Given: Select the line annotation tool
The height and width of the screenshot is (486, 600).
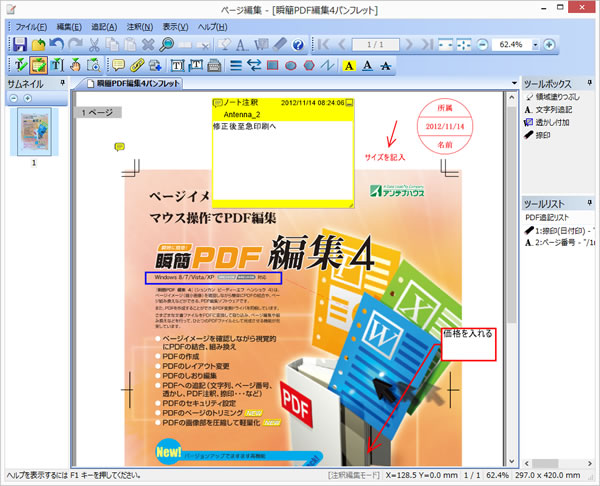Looking at the screenshot, I should [x=236, y=66].
